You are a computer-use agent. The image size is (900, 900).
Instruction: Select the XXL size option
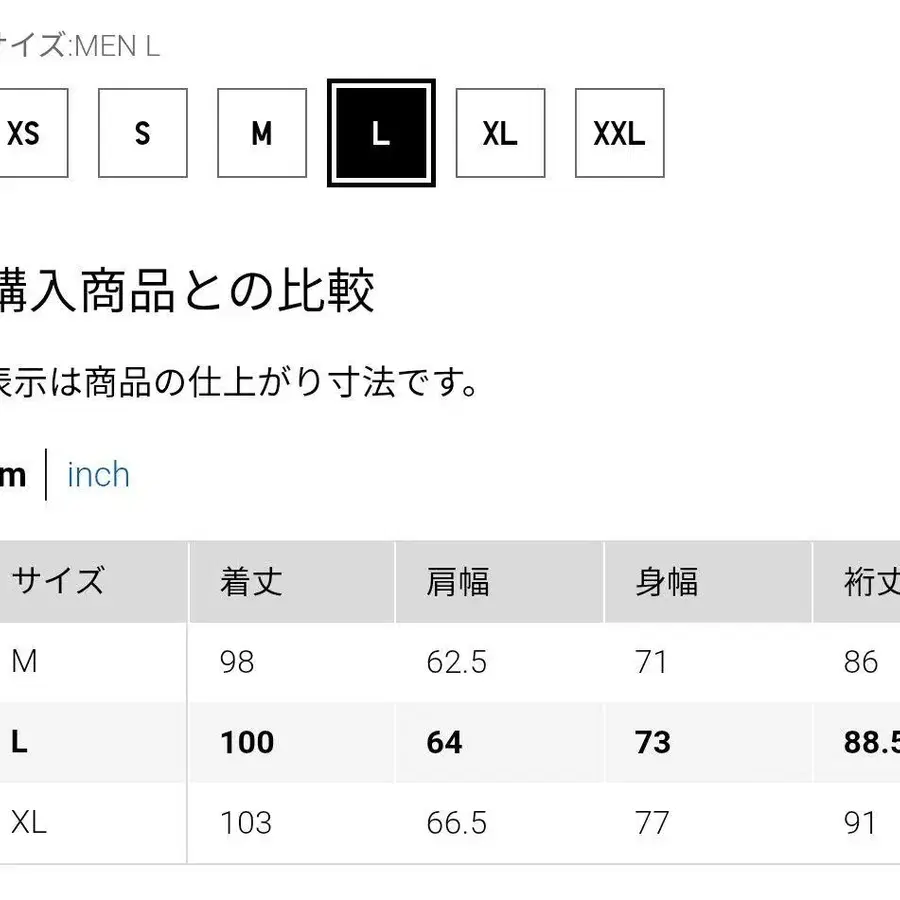619,133
